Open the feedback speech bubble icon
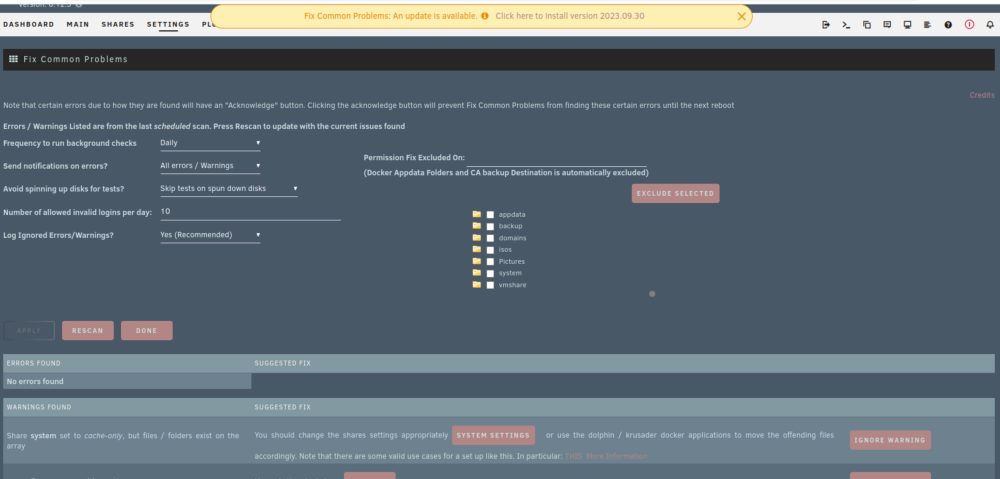 [887, 25]
